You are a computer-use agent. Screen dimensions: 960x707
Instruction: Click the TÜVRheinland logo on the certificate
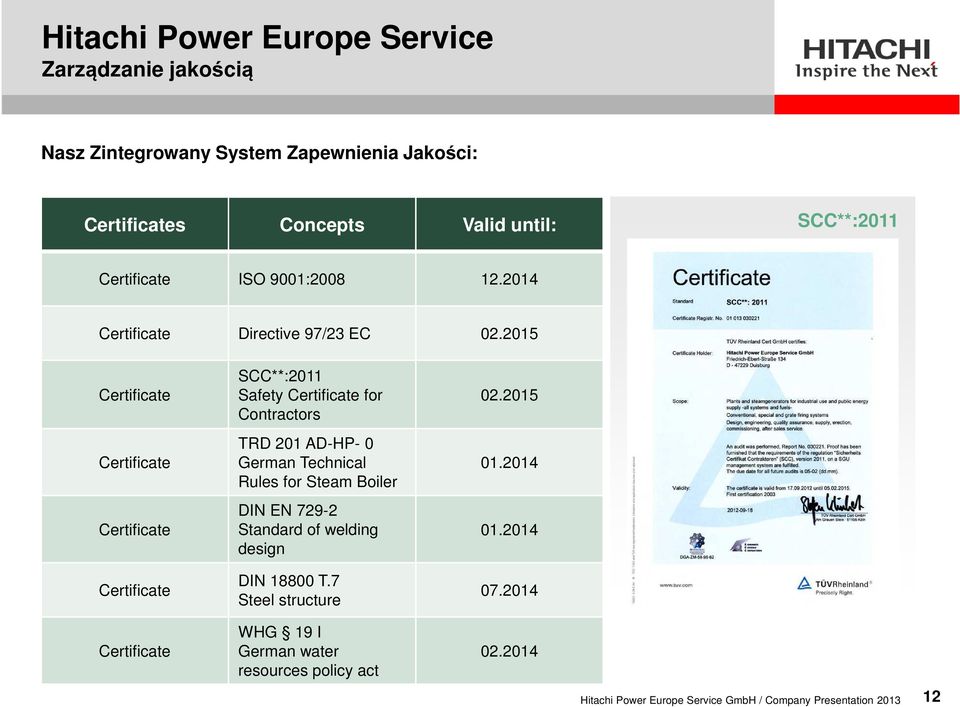[x=834, y=586]
